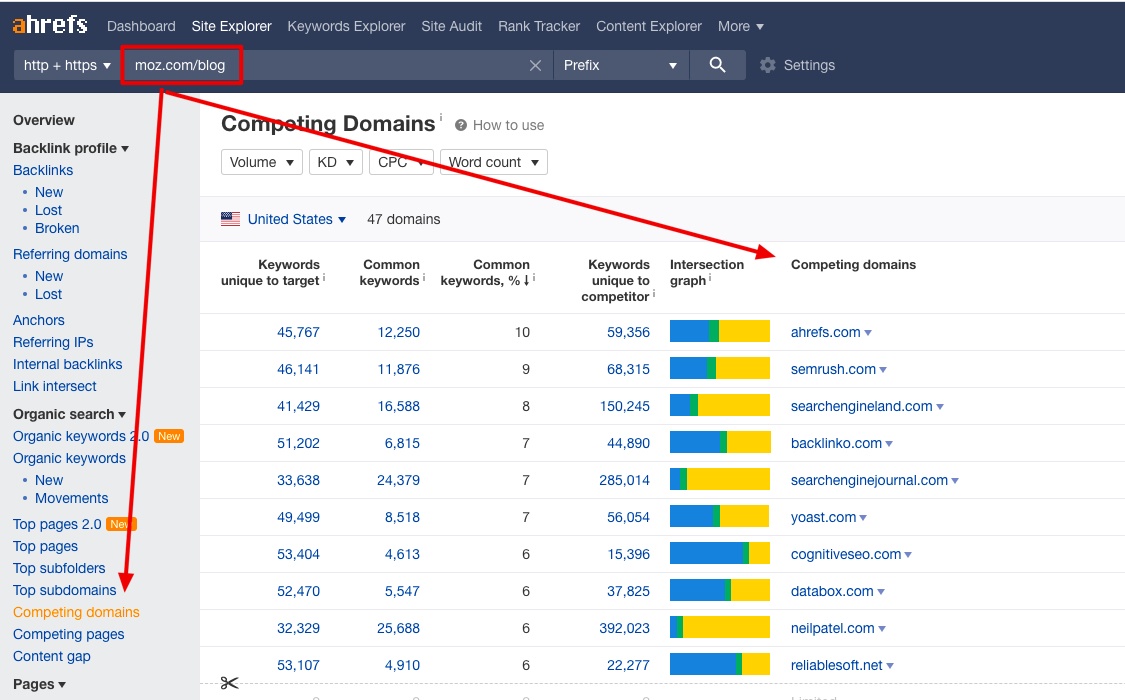Viewport: 1125px width, 700px height.
Task: Open the yoast.com domain dropdown
Action: (863, 518)
